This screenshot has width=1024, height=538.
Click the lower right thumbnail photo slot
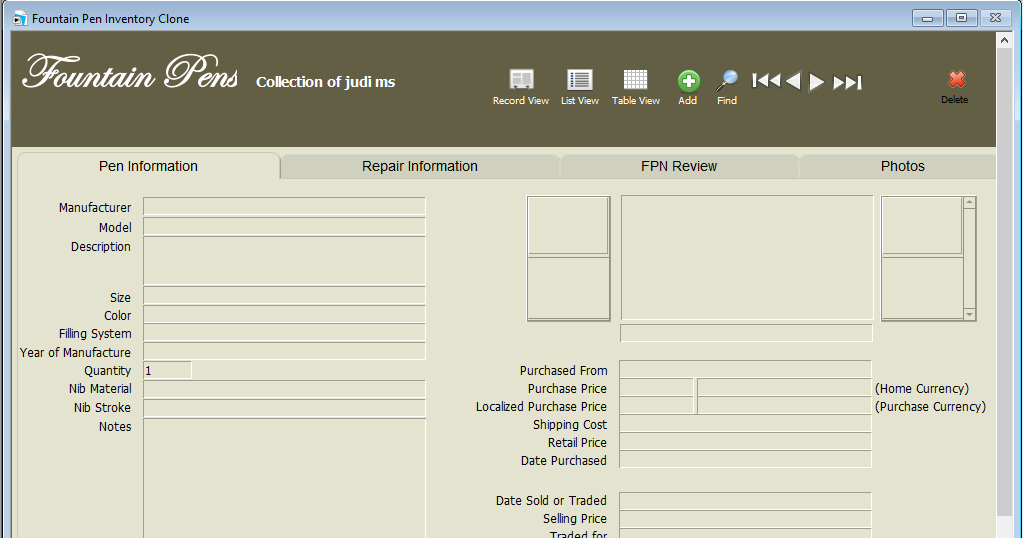coord(922,288)
